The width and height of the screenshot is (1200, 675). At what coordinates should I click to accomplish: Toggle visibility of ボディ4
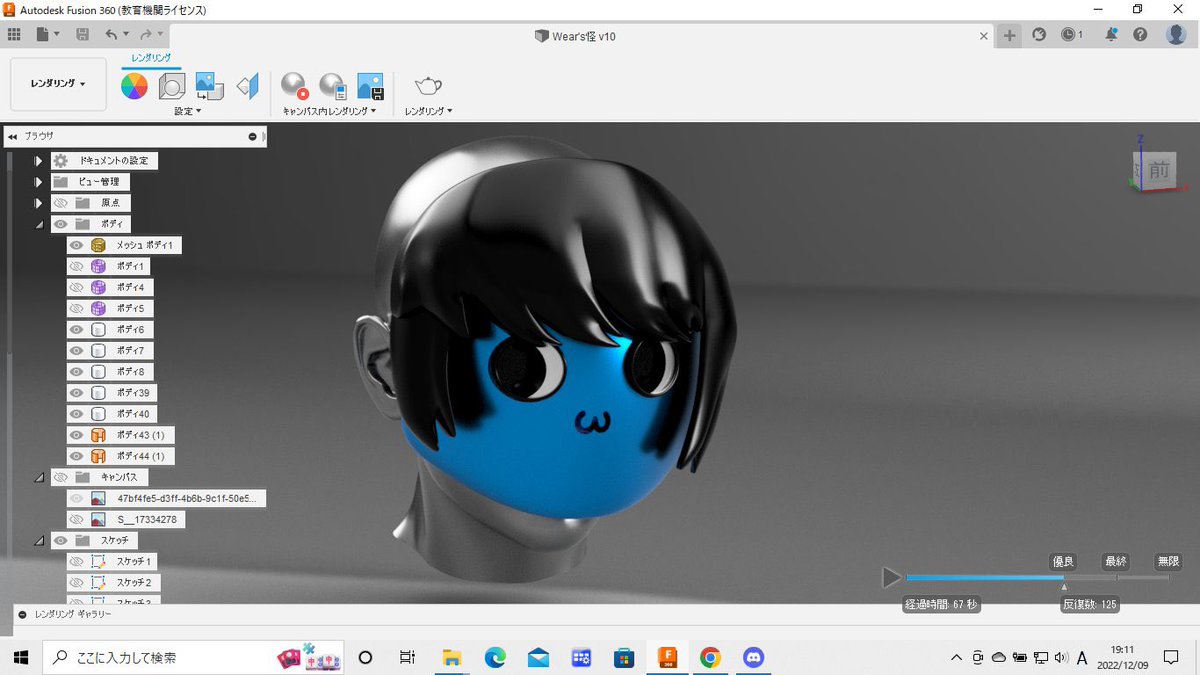(75, 287)
